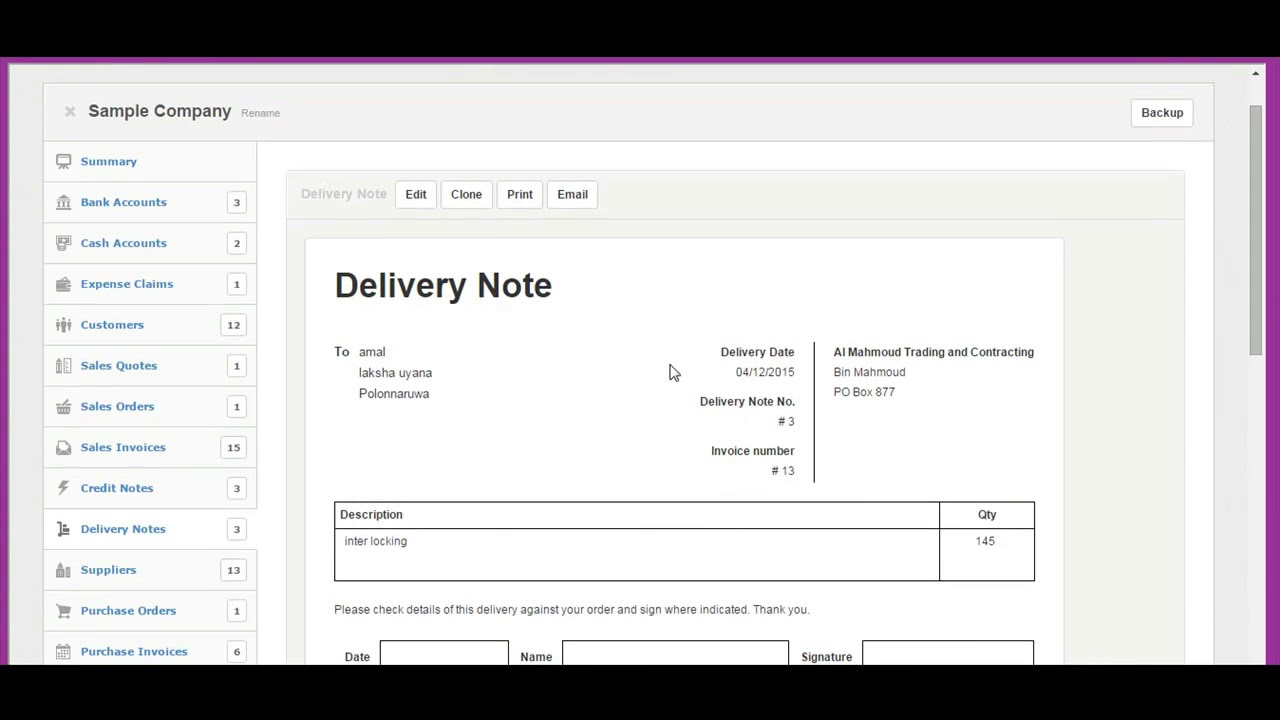The width and height of the screenshot is (1280, 720).
Task: Go to Cash Accounts
Action: pyautogui.click(x=124, y=243)
